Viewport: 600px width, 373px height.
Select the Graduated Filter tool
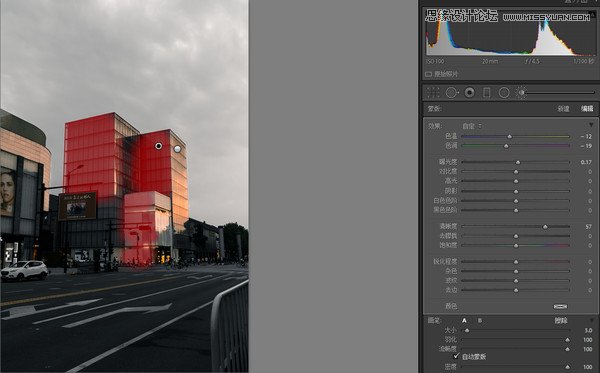(487, 93)
